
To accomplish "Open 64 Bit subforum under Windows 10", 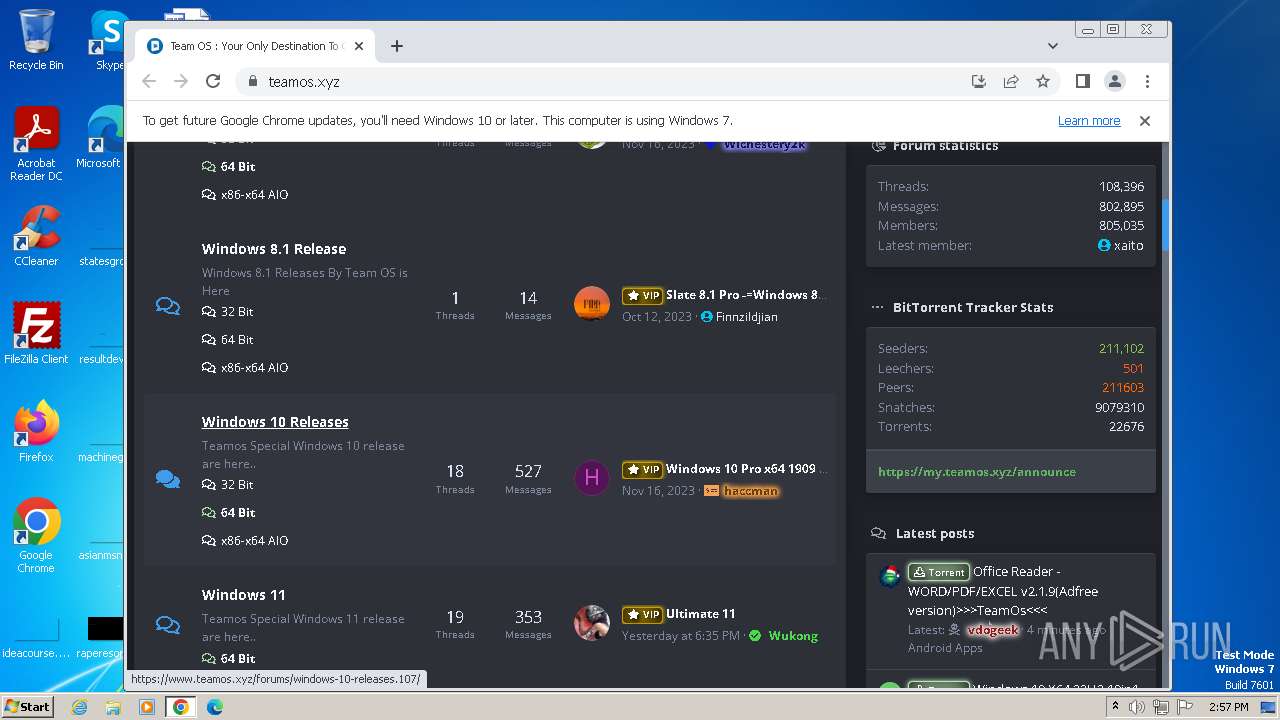I will [x=228, y=513].
